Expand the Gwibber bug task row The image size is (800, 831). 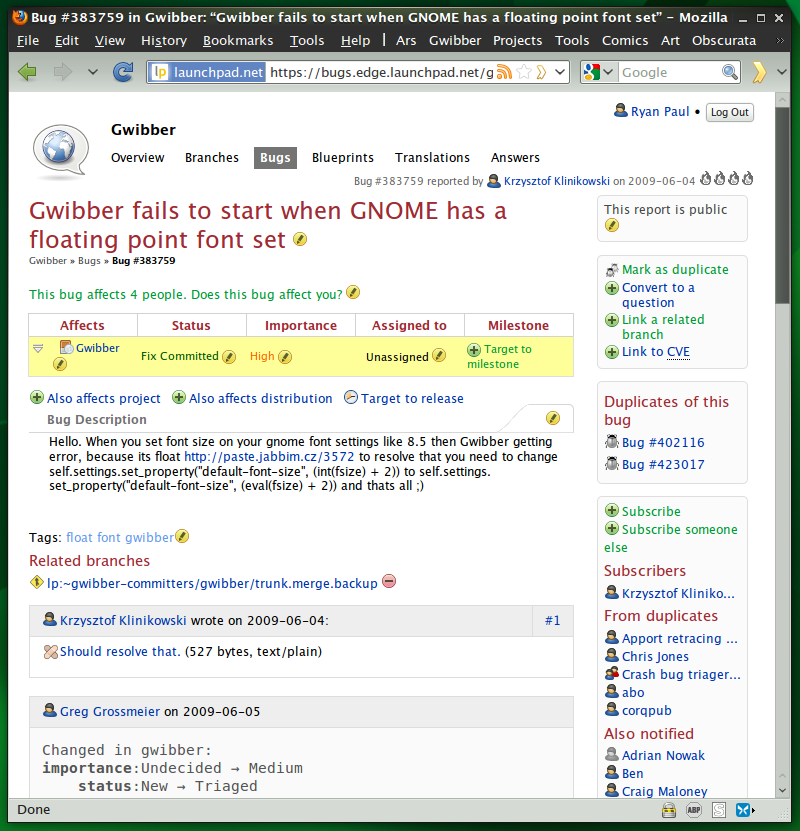[38, 349]
